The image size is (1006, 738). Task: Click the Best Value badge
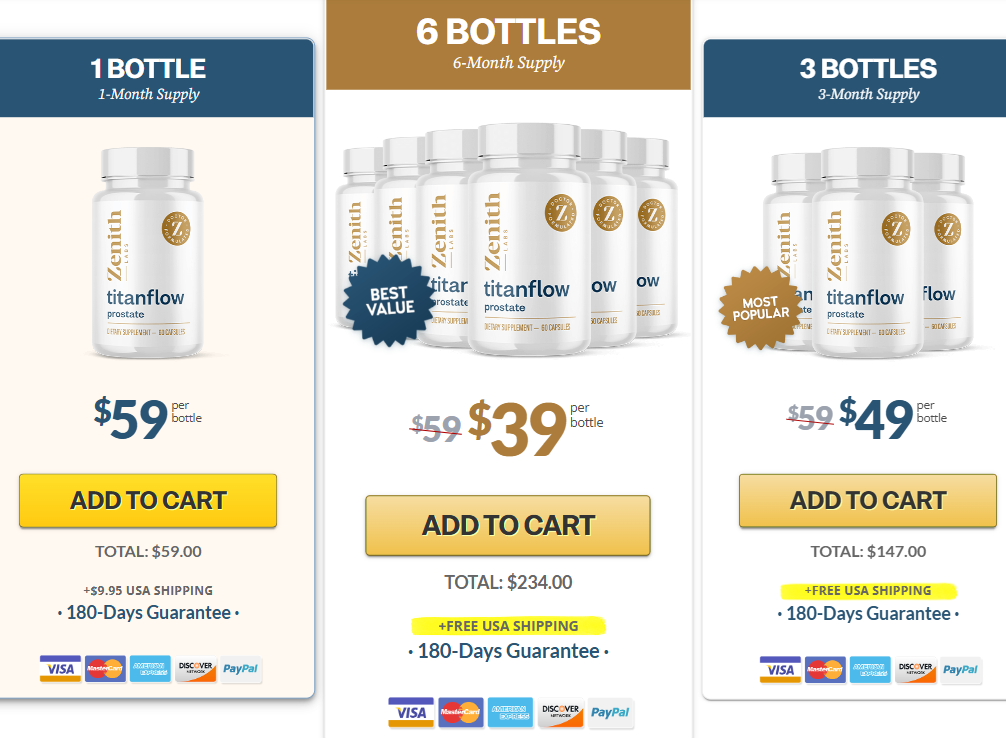click(x=389, y=300)
